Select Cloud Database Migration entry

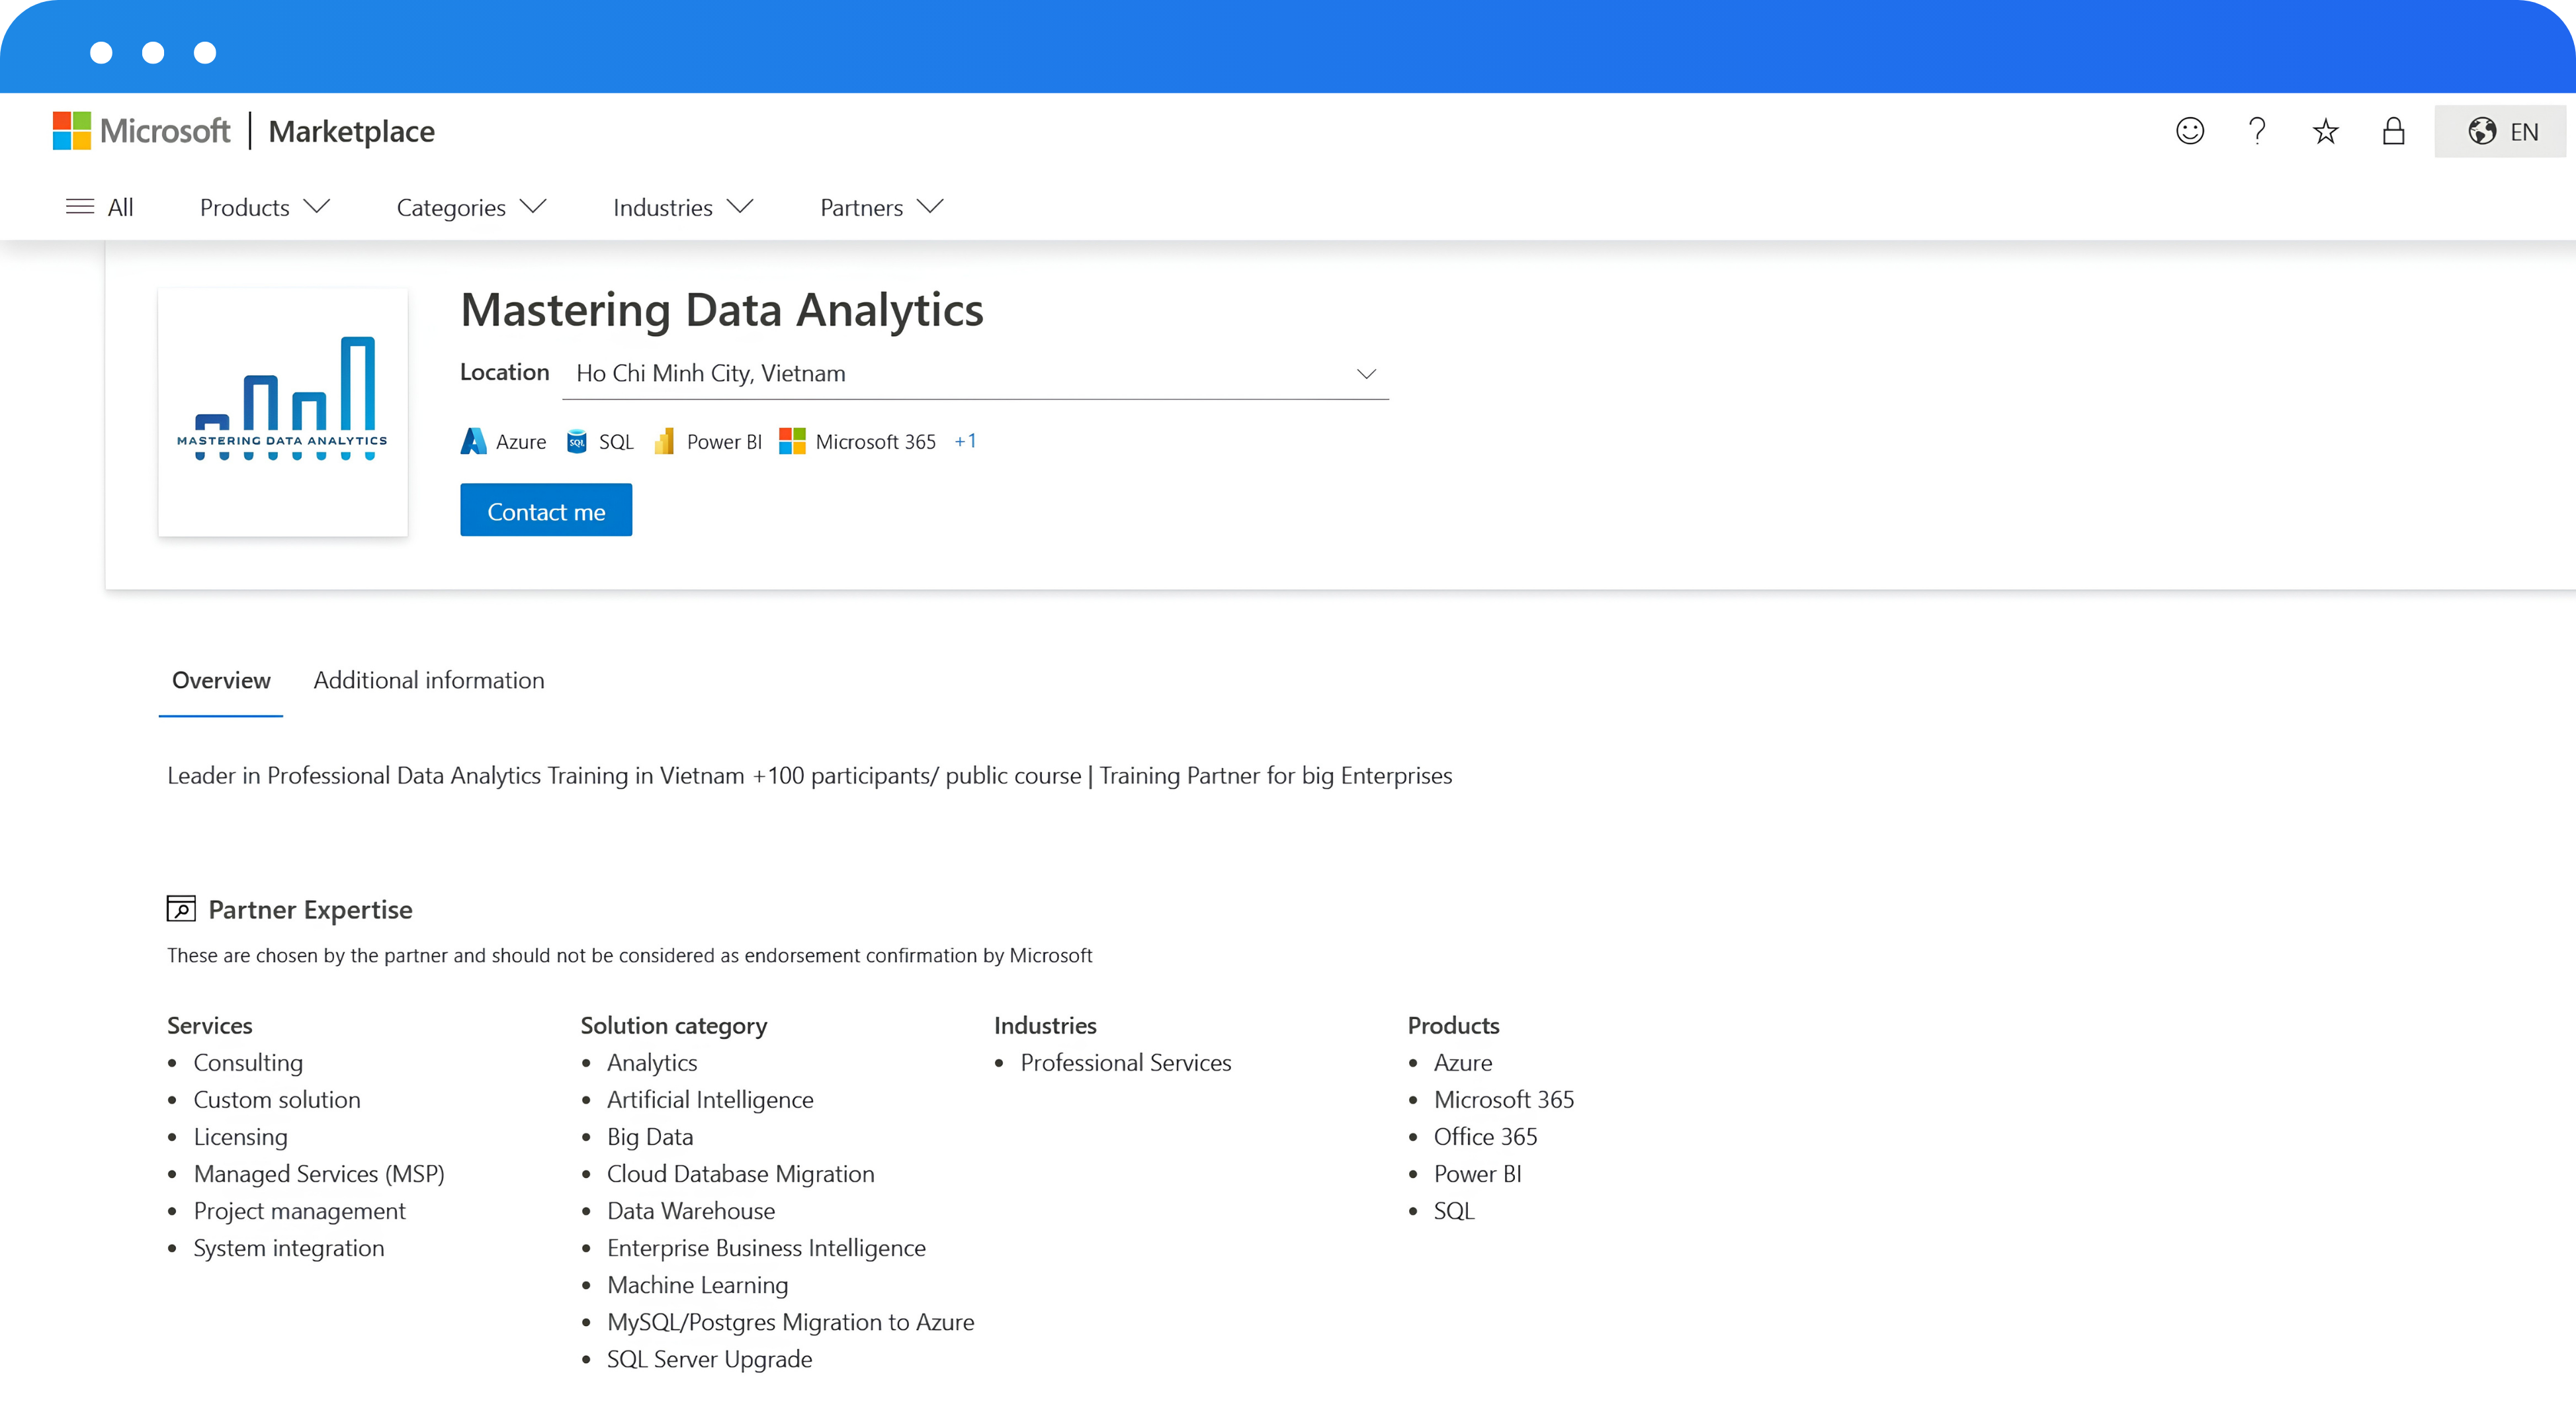(x=741, y=1173)
